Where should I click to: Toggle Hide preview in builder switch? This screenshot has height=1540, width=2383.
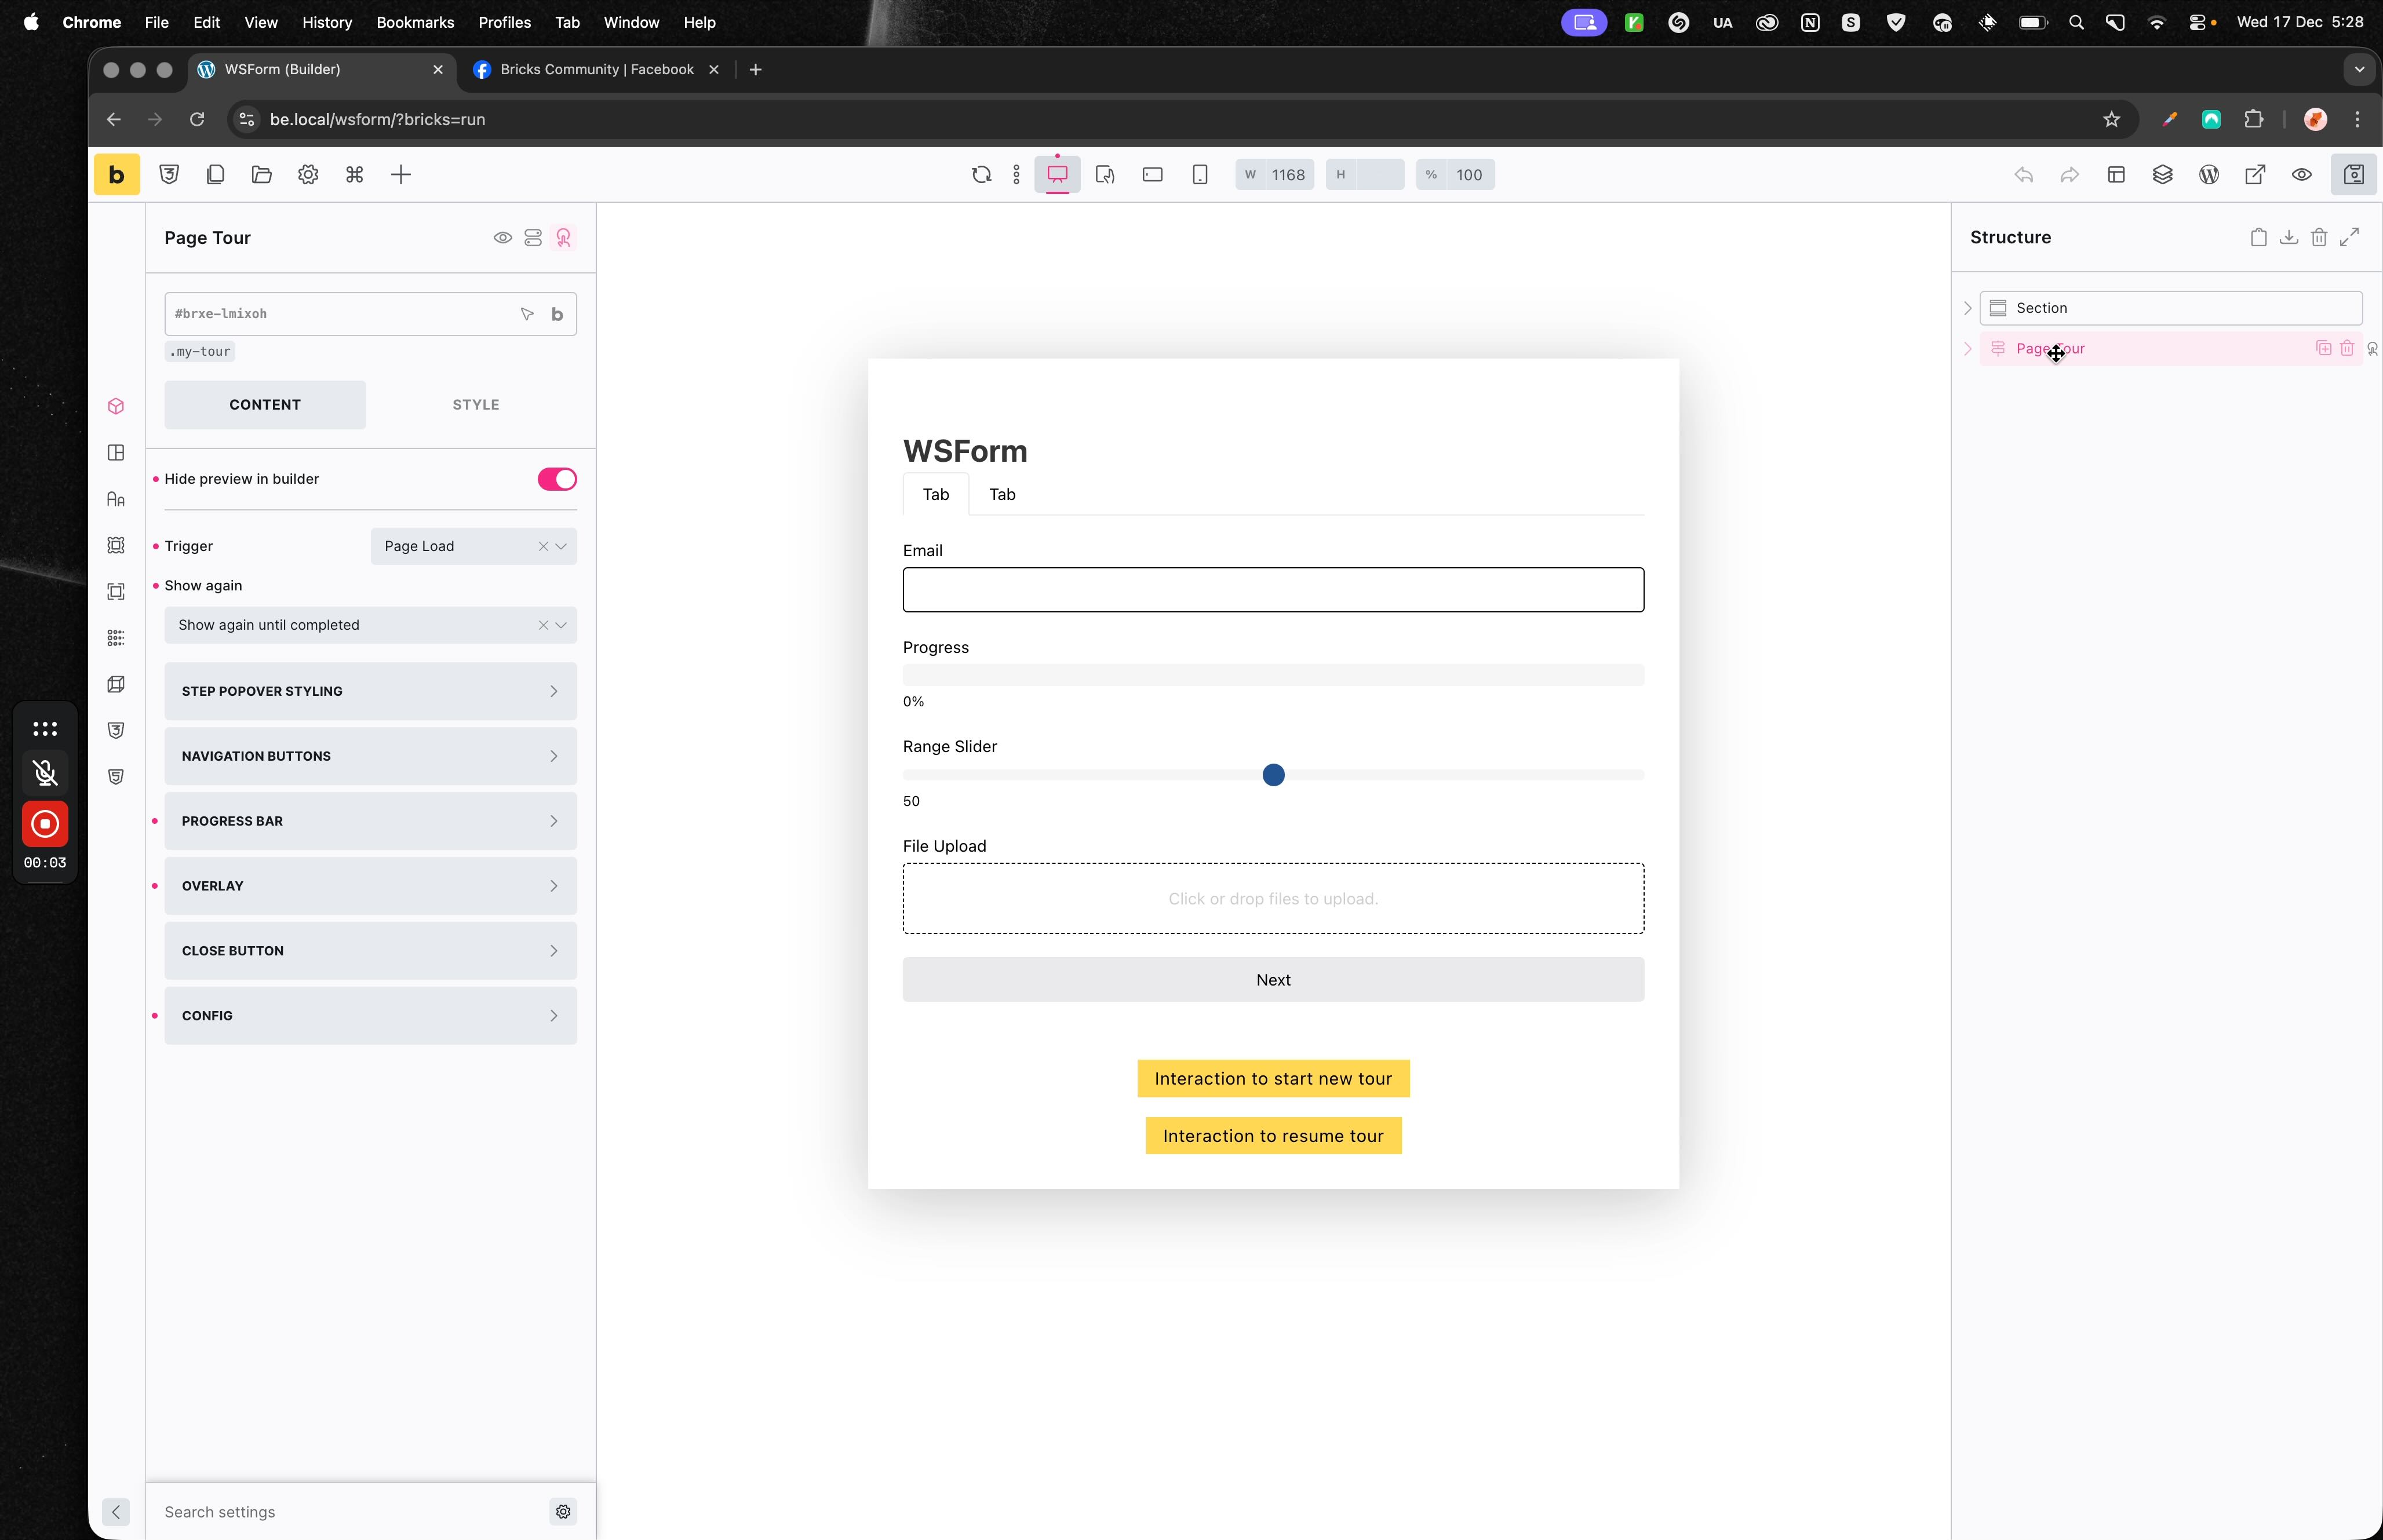point(557,479)
